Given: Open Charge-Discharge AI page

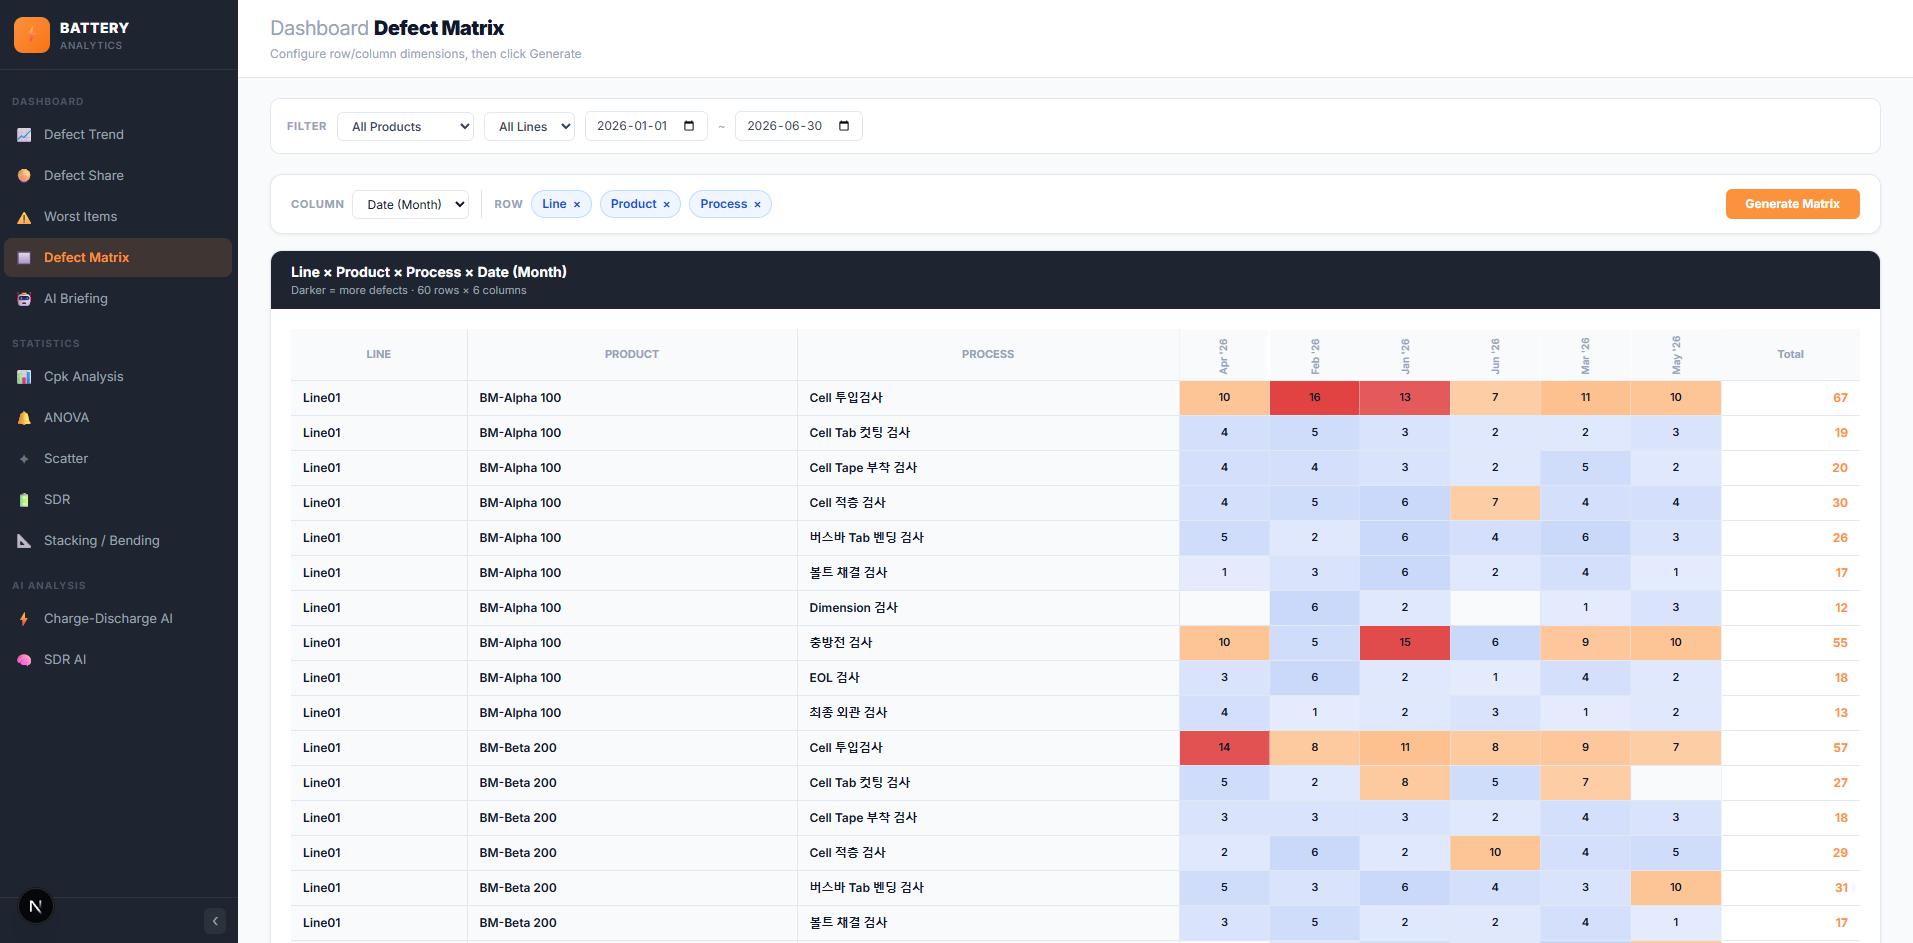Looking at the screenshot, I should pos(118,619).
